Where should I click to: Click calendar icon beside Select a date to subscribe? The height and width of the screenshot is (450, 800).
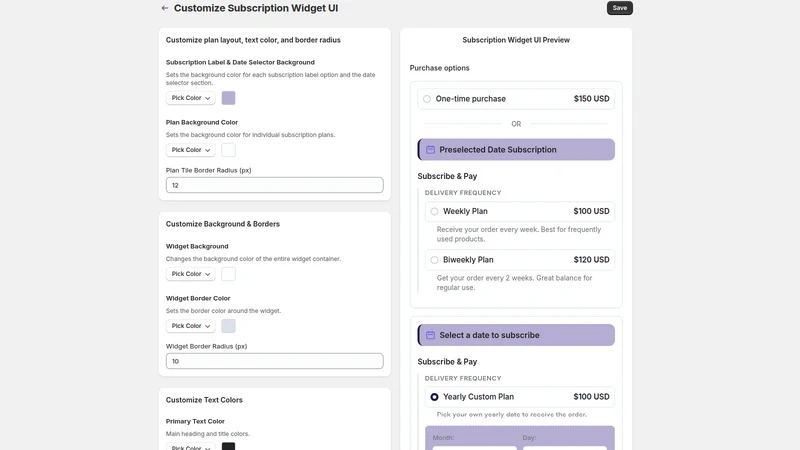430,335
